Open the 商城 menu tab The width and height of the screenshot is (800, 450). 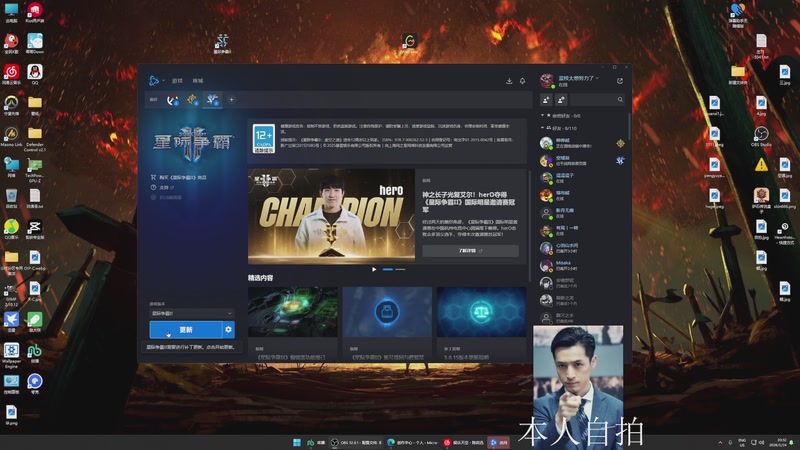197,81
